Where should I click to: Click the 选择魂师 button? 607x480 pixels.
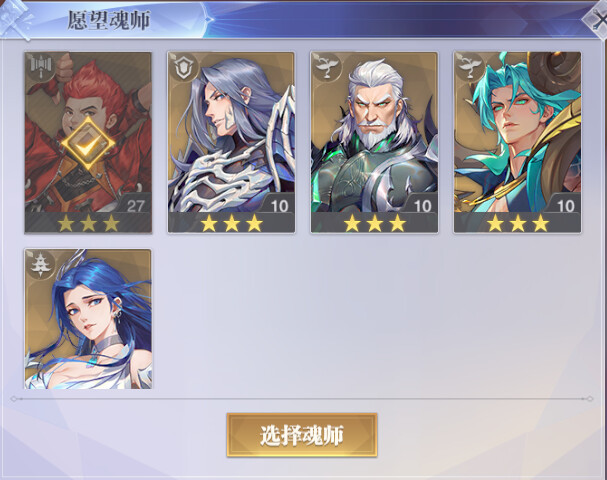coord(302,435)
